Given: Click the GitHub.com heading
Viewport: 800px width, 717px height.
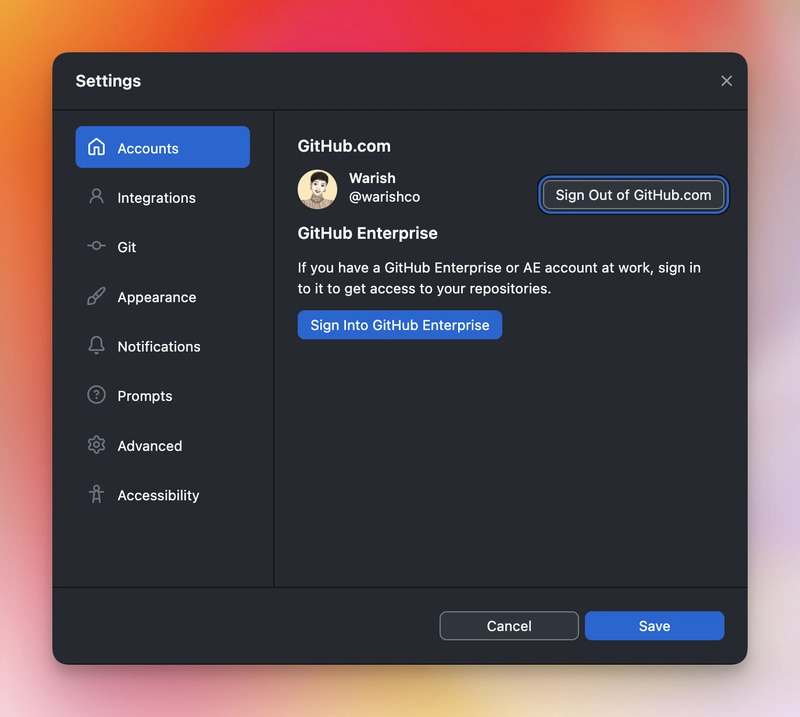Looking at the screenshot, I should pyautogui.click(x=344, y=146).
